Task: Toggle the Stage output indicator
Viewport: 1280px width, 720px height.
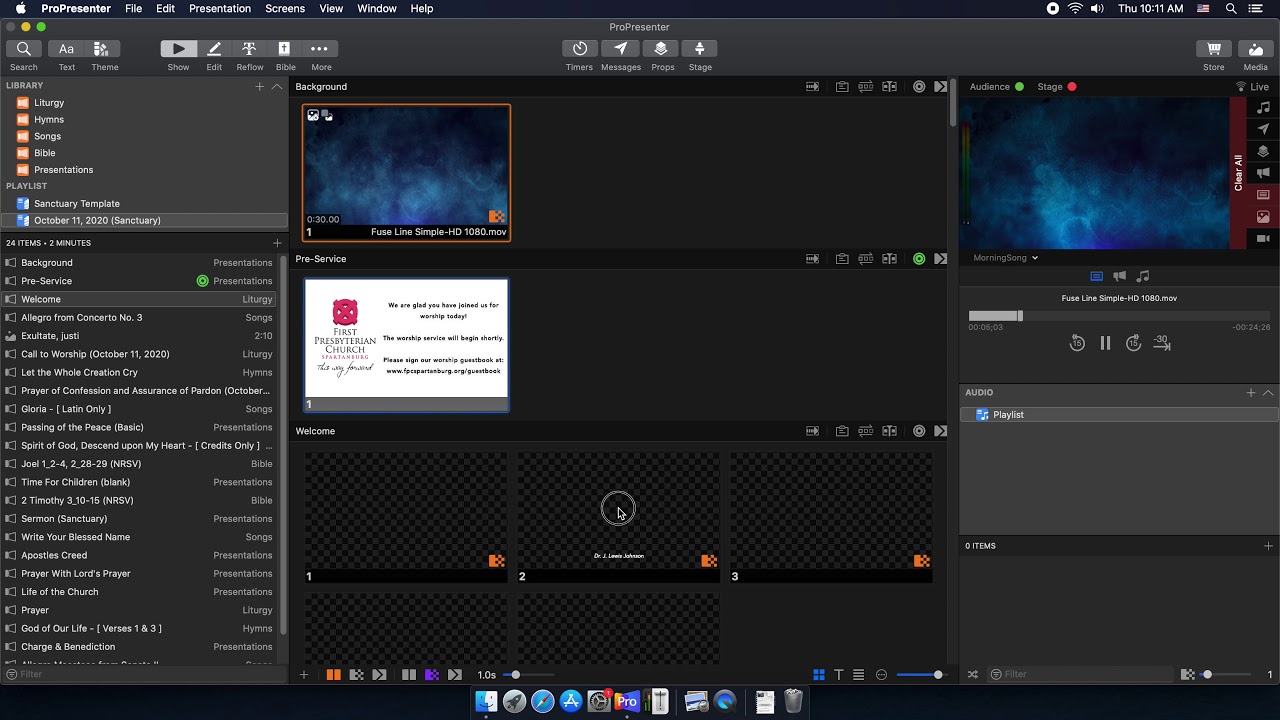Action: (1071, 87)
